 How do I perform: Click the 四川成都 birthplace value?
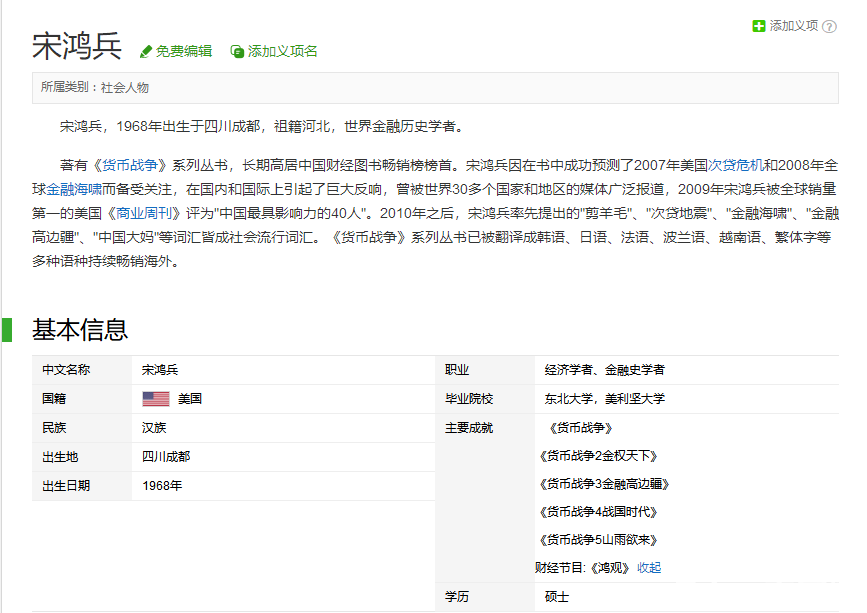[x=166, y=457]
